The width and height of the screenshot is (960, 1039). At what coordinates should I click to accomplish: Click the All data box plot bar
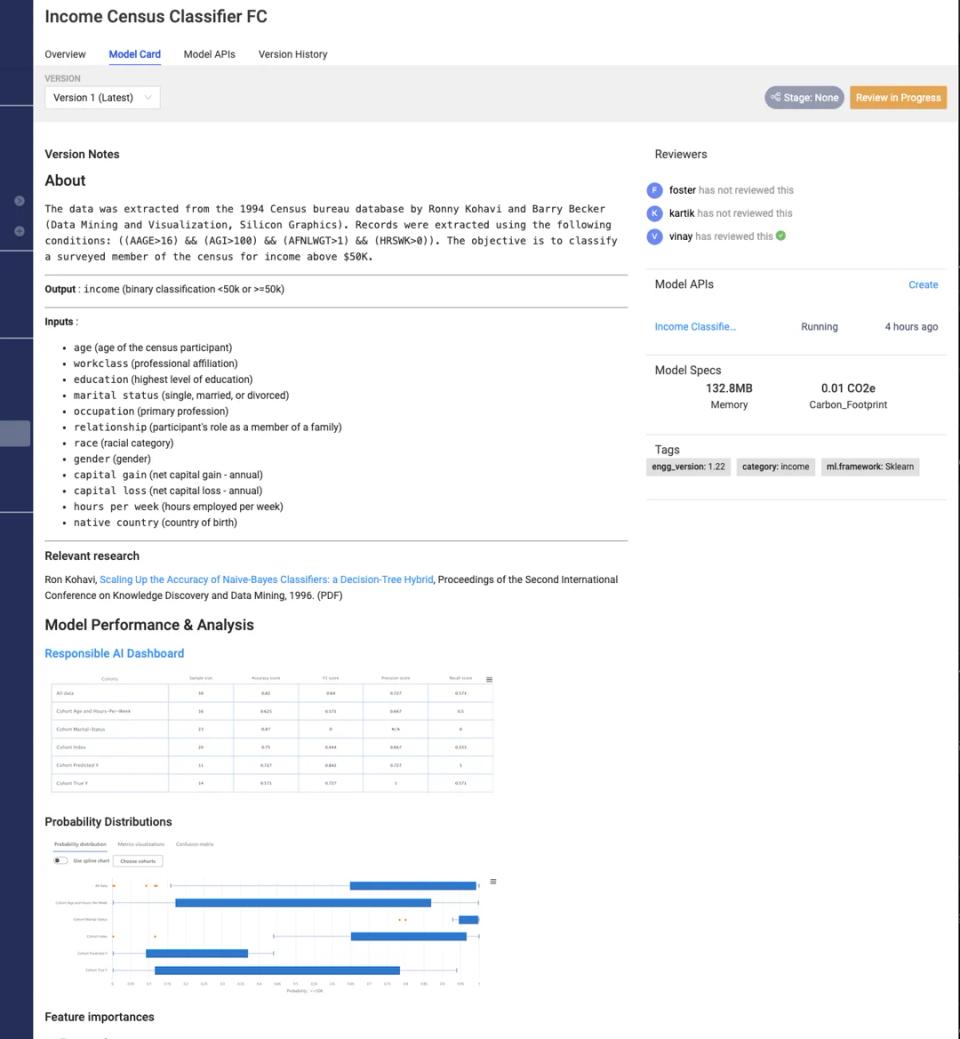(413, 886)
